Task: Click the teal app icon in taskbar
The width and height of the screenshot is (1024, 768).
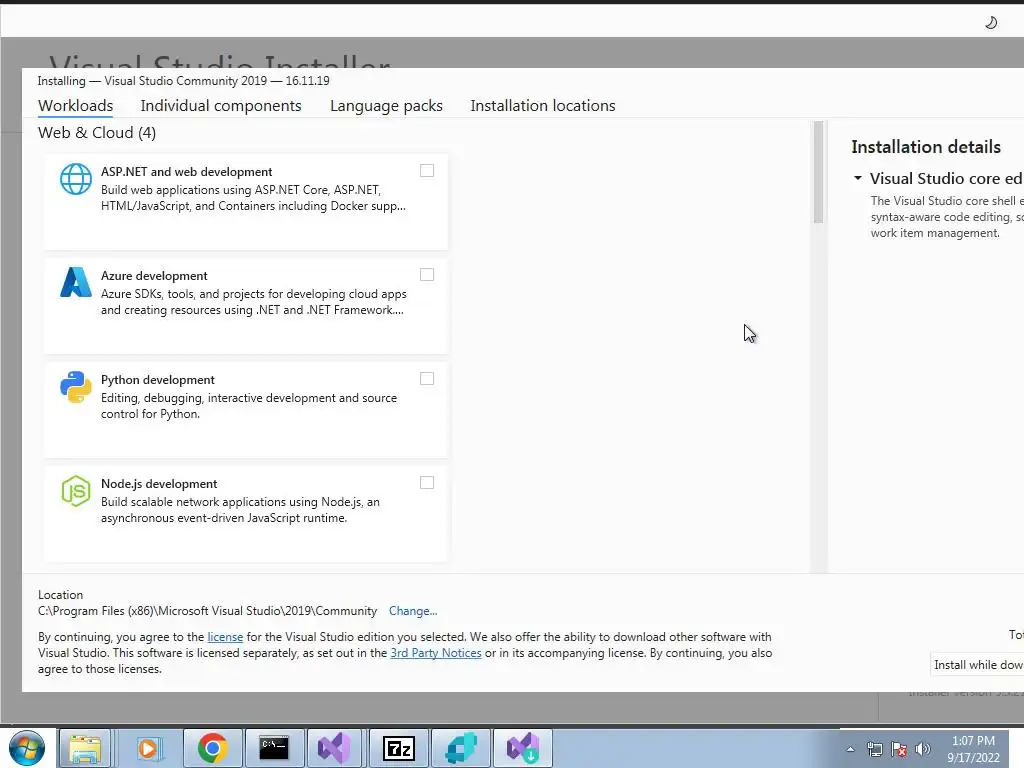Action: coord(461,748)
